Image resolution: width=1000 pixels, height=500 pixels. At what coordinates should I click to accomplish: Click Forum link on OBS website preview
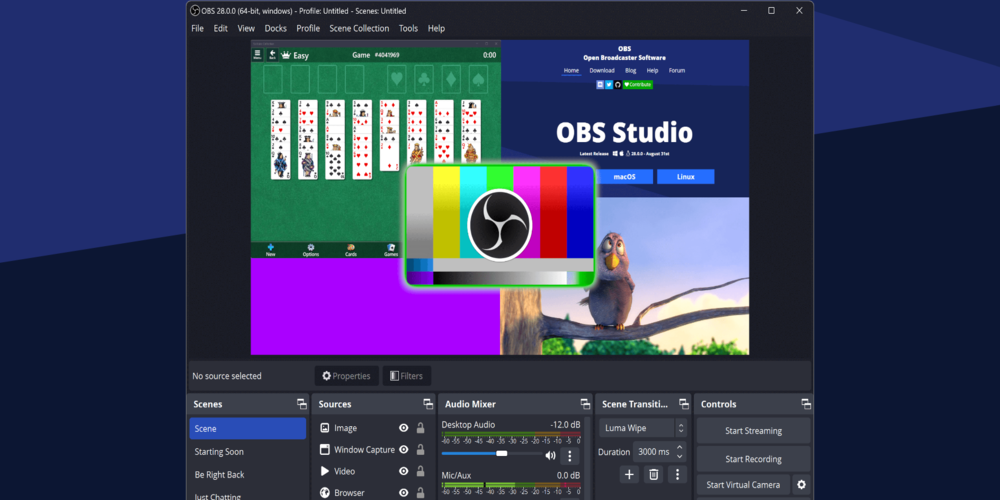tap(677, 71)
